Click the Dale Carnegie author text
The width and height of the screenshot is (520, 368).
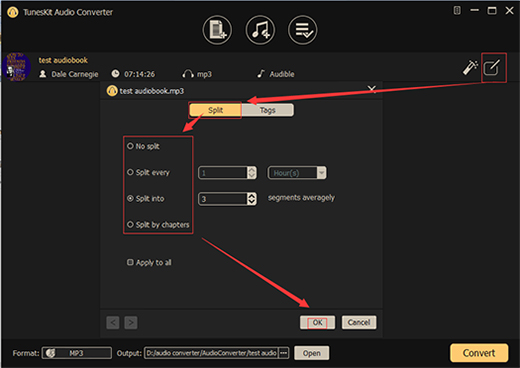[x=75, y=74]
